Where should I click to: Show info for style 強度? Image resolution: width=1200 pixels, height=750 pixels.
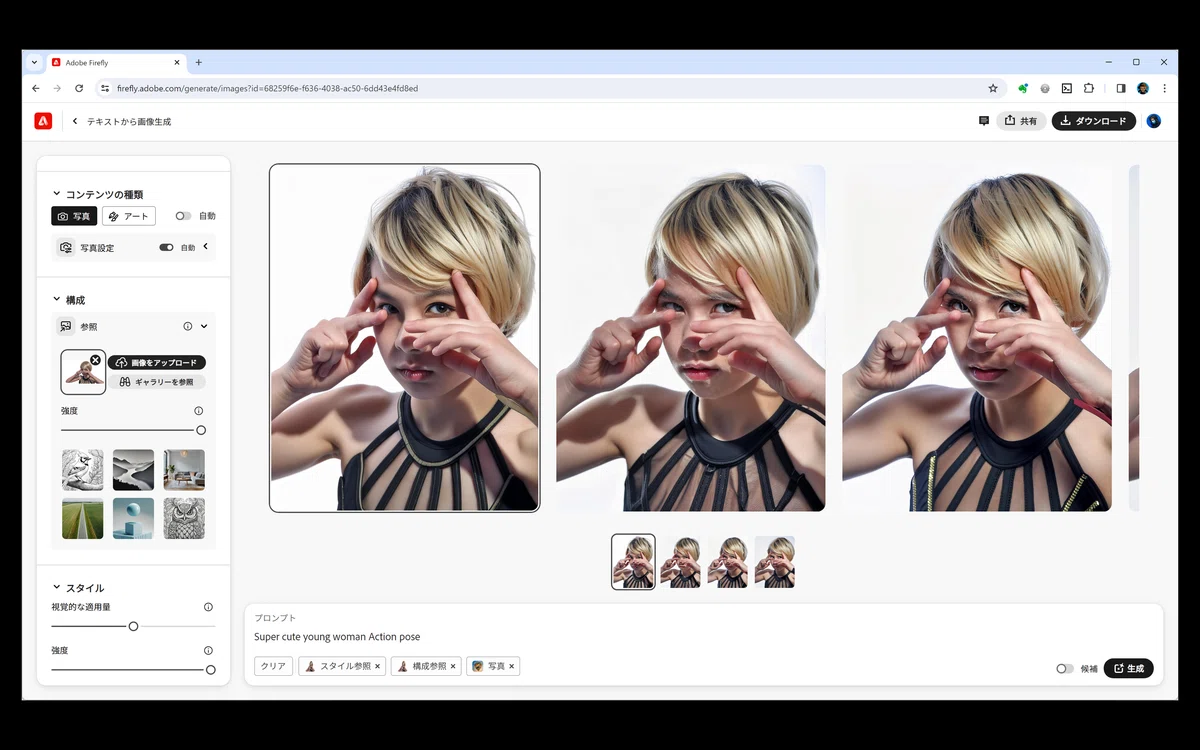(x=208, y=650)
